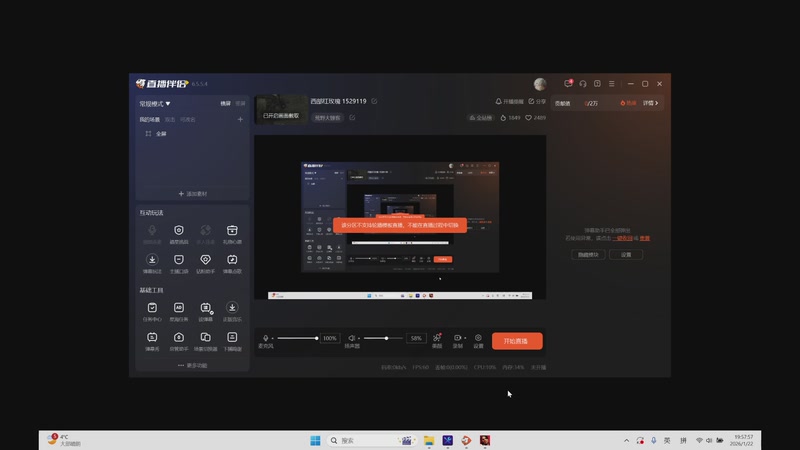The width and height of the screenshot is (800, 450).
Task: Click the 查看 link in danmaku panel
Action: tap(644, 238)
